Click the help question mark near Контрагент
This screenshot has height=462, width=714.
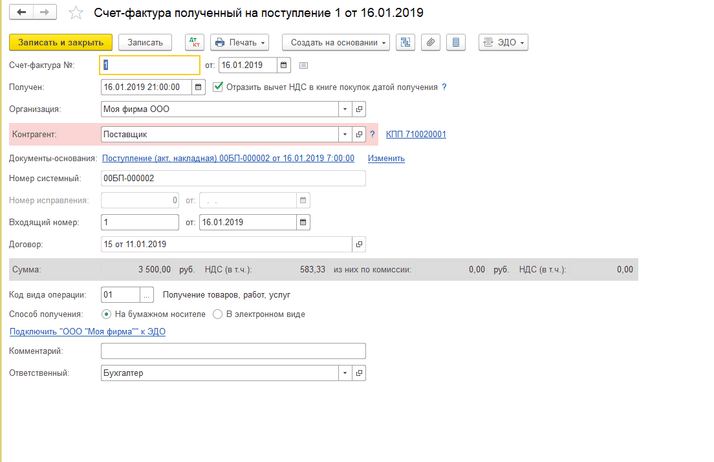point(373,134)
